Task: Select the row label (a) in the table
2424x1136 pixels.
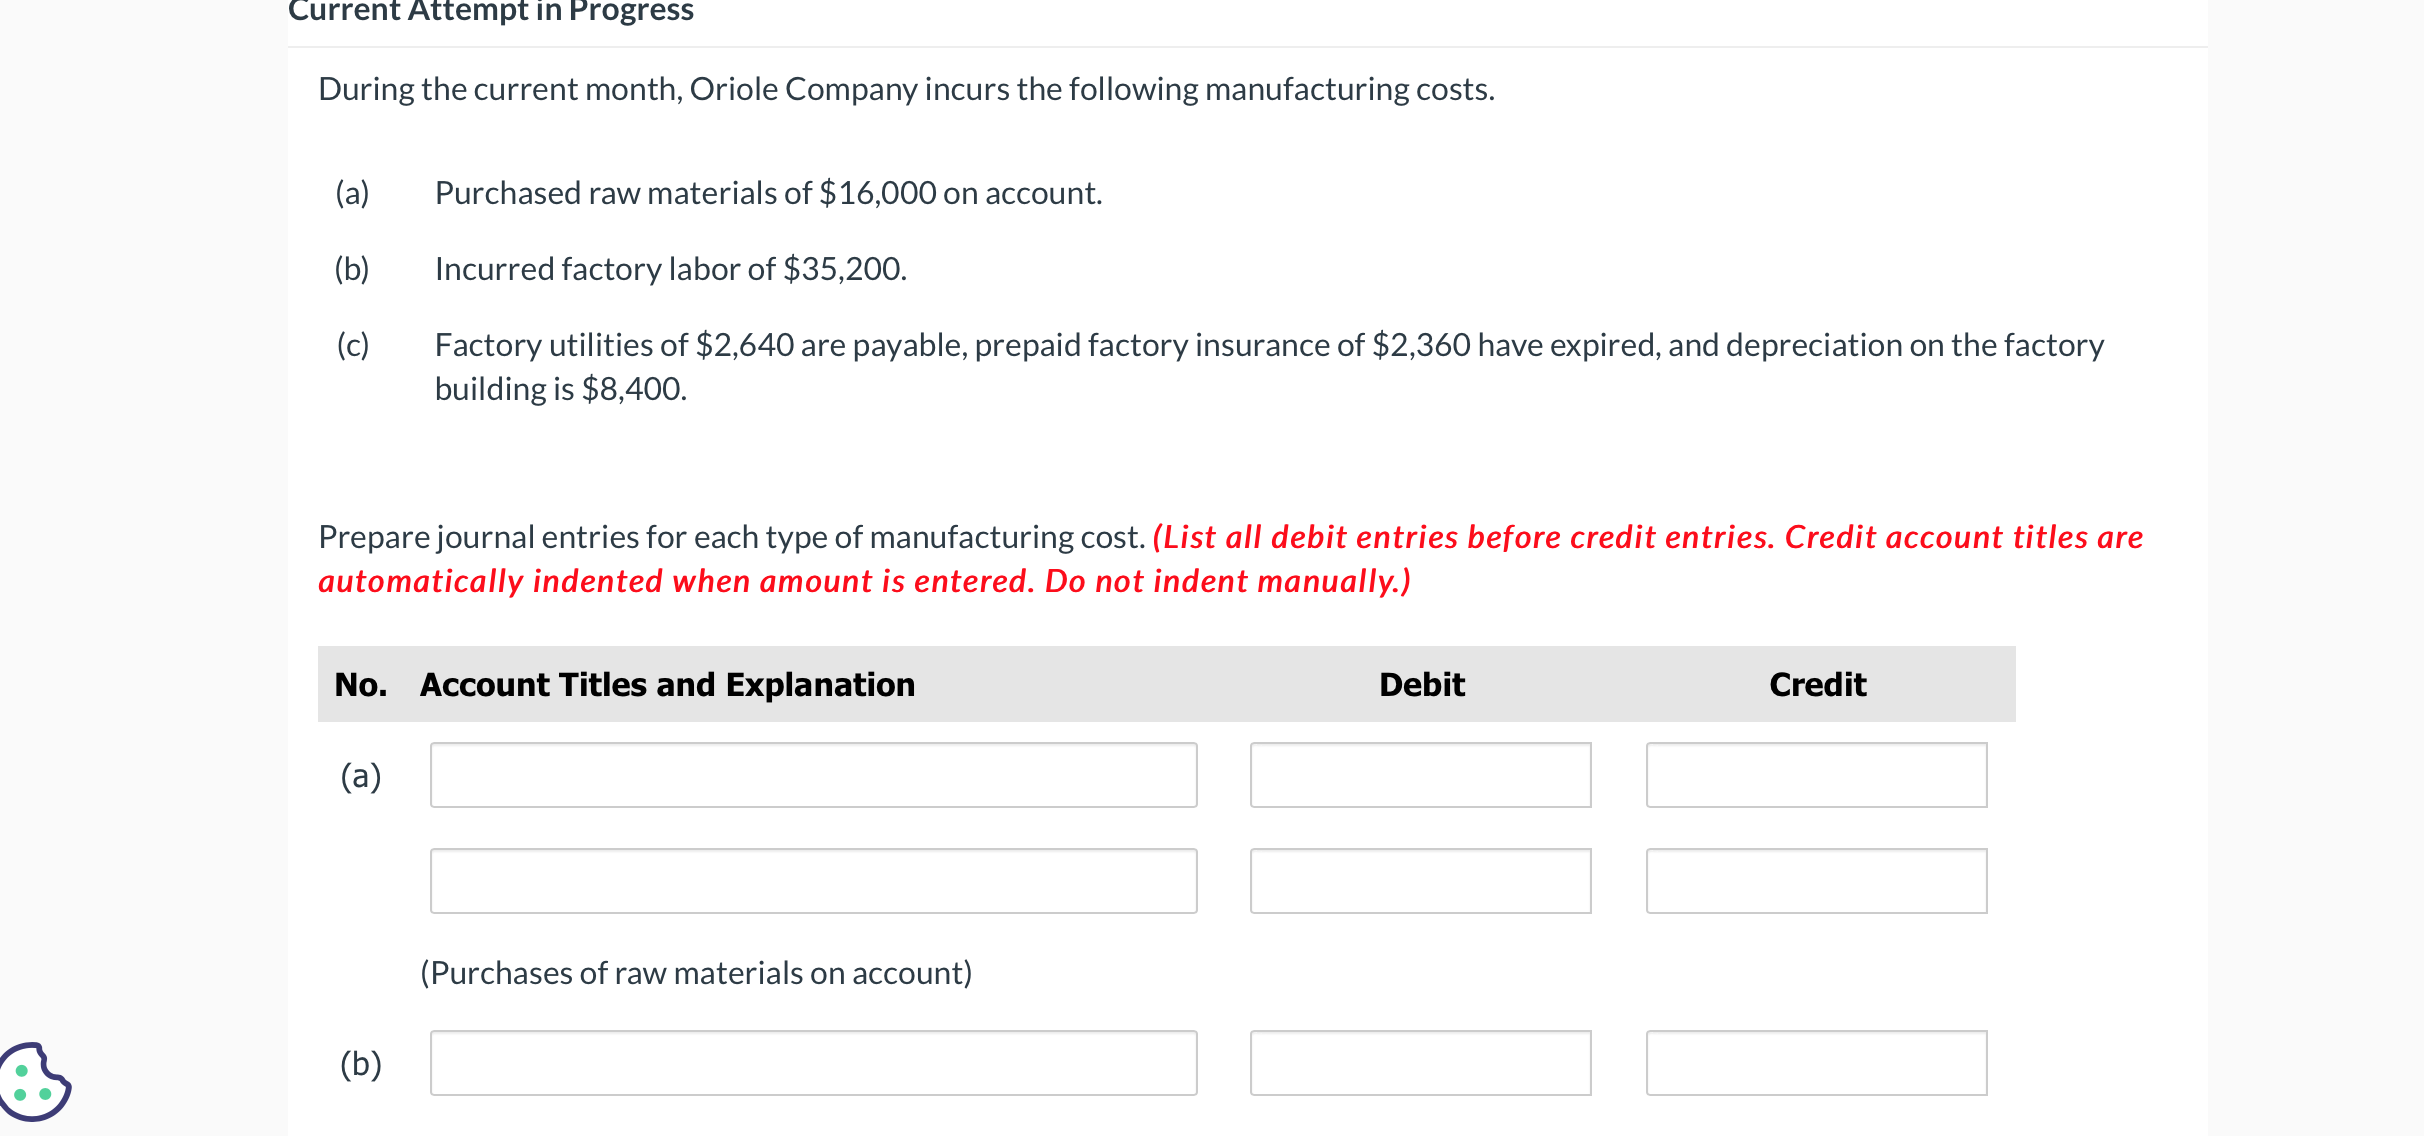Action: [x=361, y=775]
